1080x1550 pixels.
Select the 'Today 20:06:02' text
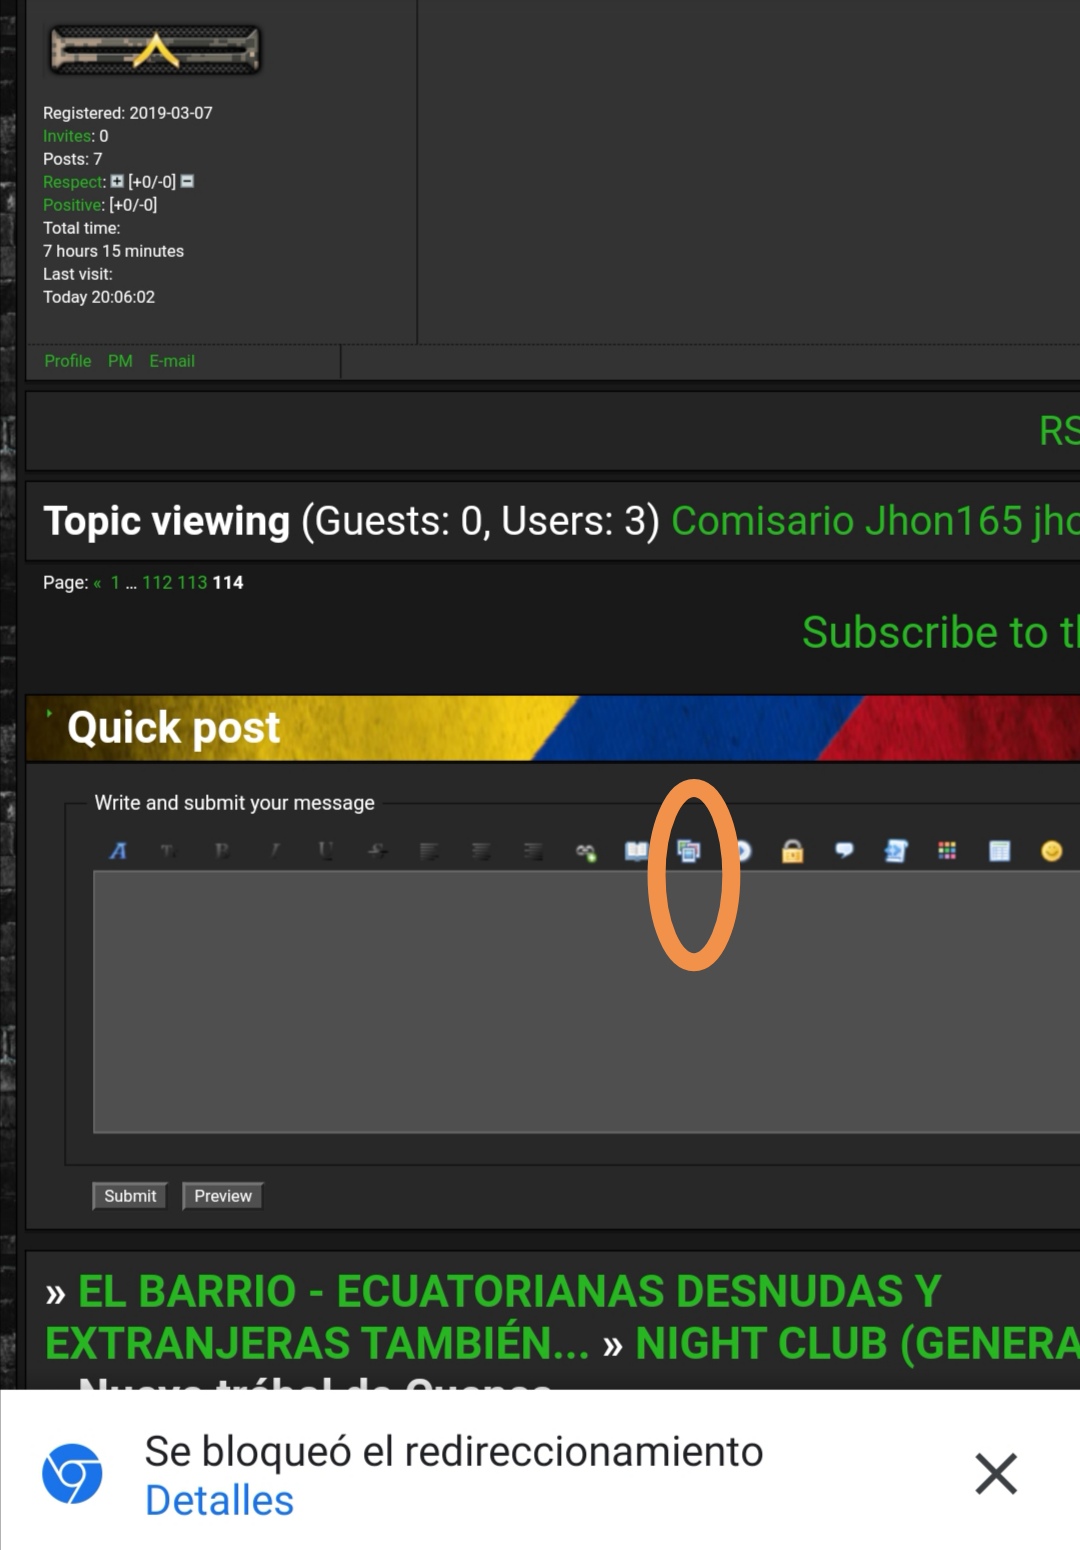tap(99, 297)
